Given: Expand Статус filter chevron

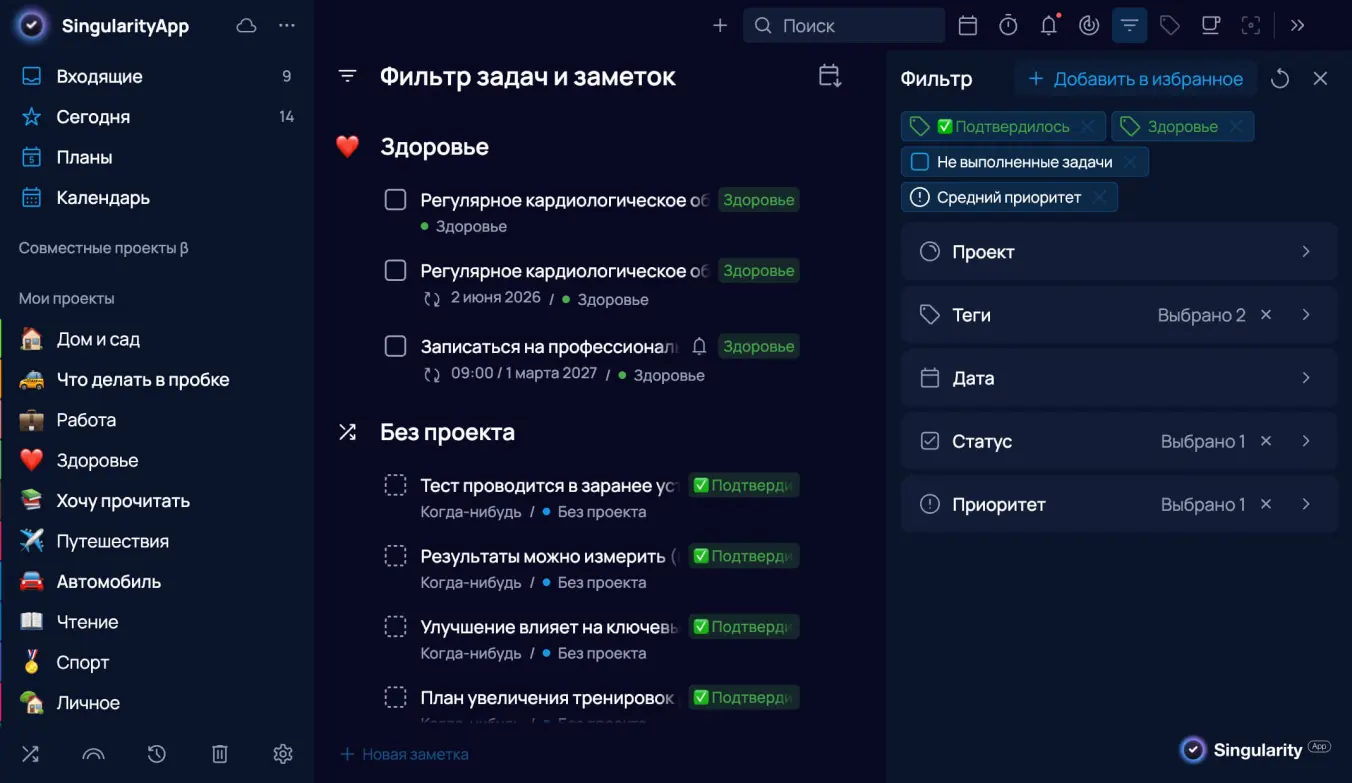Looking at the screenshot, I should 1306,441.
